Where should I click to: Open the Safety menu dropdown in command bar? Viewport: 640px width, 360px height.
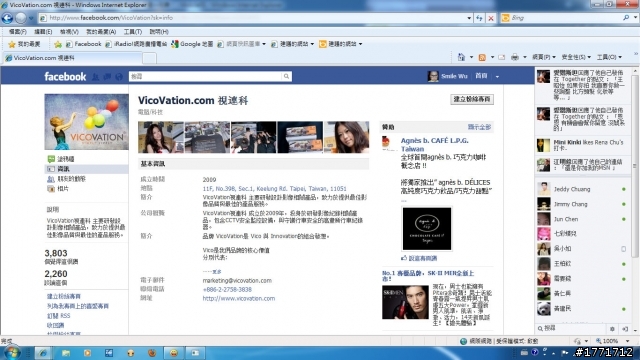click(x=576, y=57)
